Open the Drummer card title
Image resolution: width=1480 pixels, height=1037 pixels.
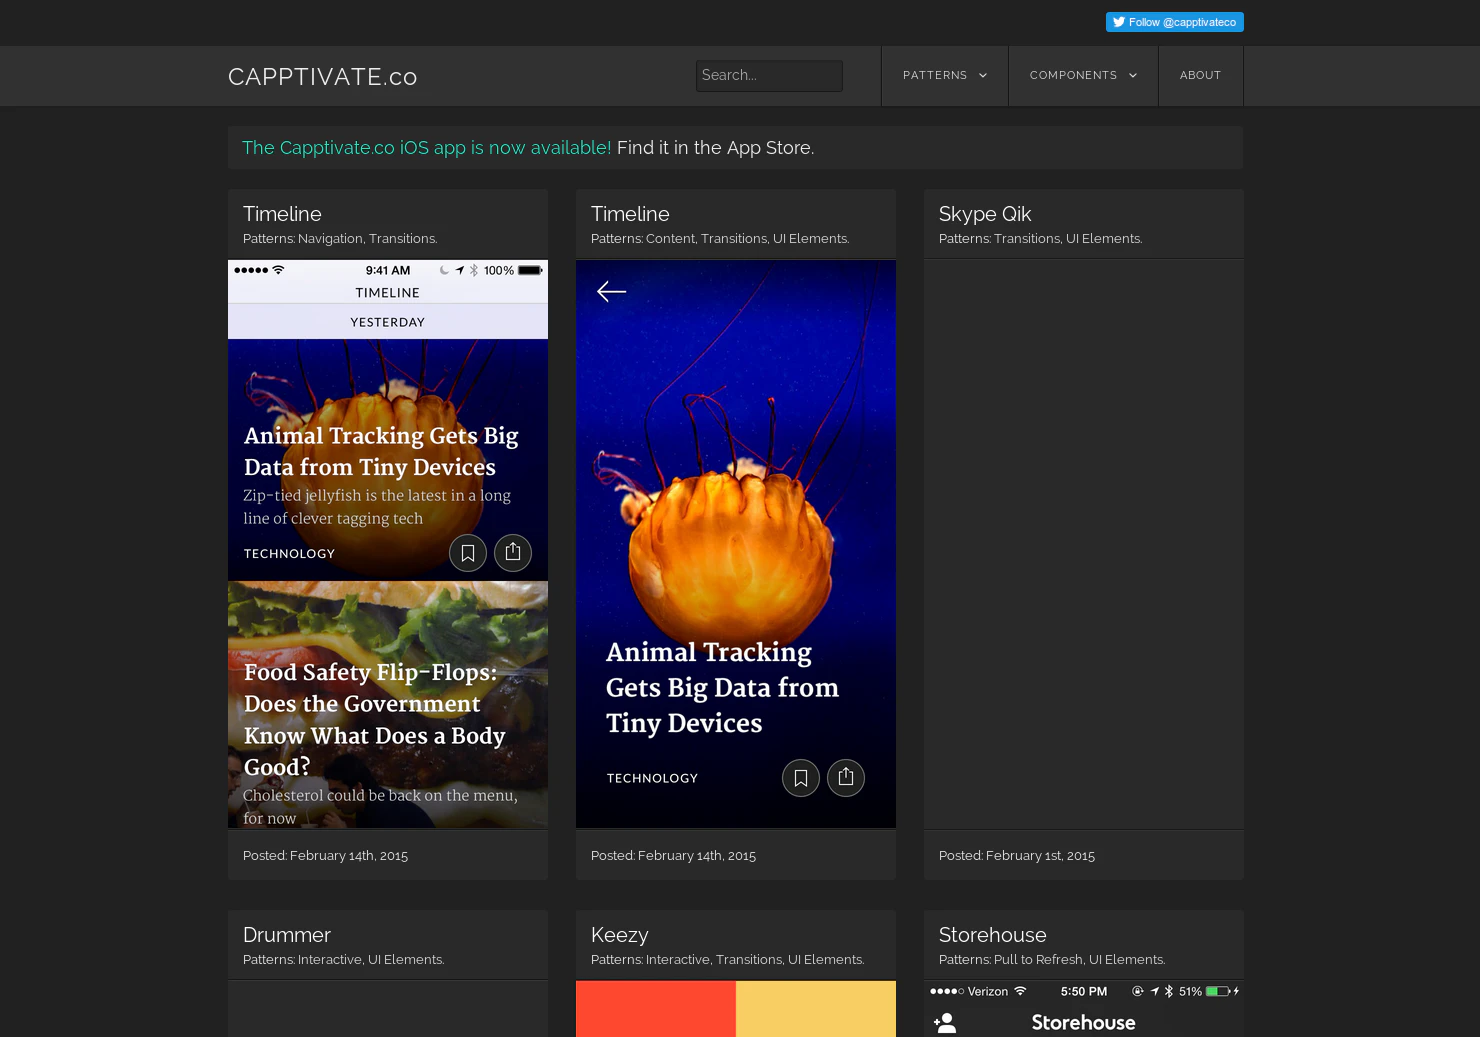[x=287, y=935]
